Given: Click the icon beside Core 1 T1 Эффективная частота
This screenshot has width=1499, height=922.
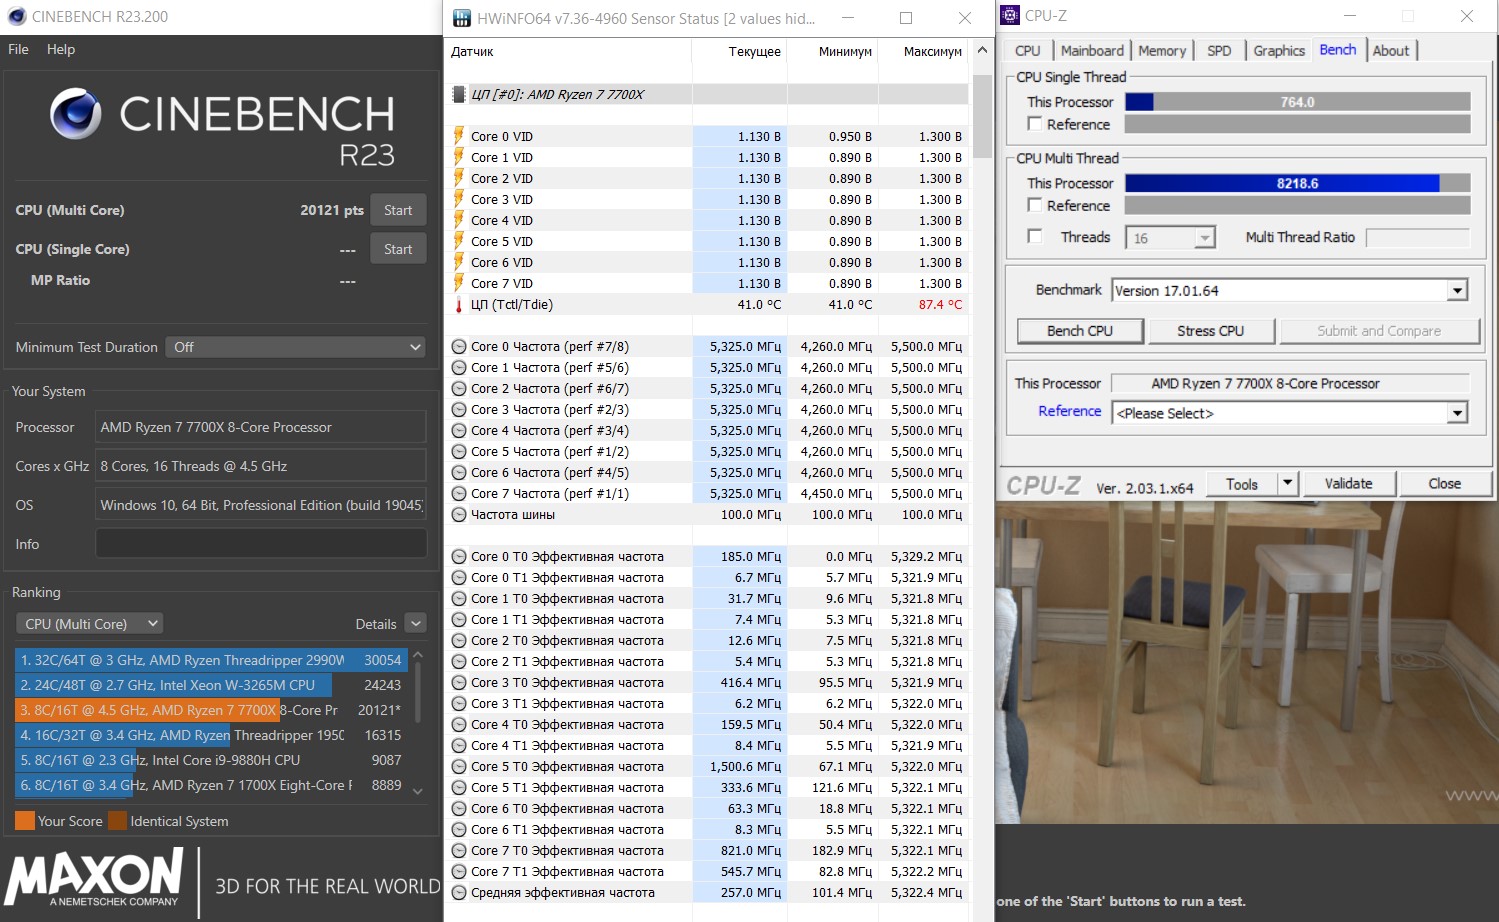Looking at the screenshot, I should click(x=459, y=620).
